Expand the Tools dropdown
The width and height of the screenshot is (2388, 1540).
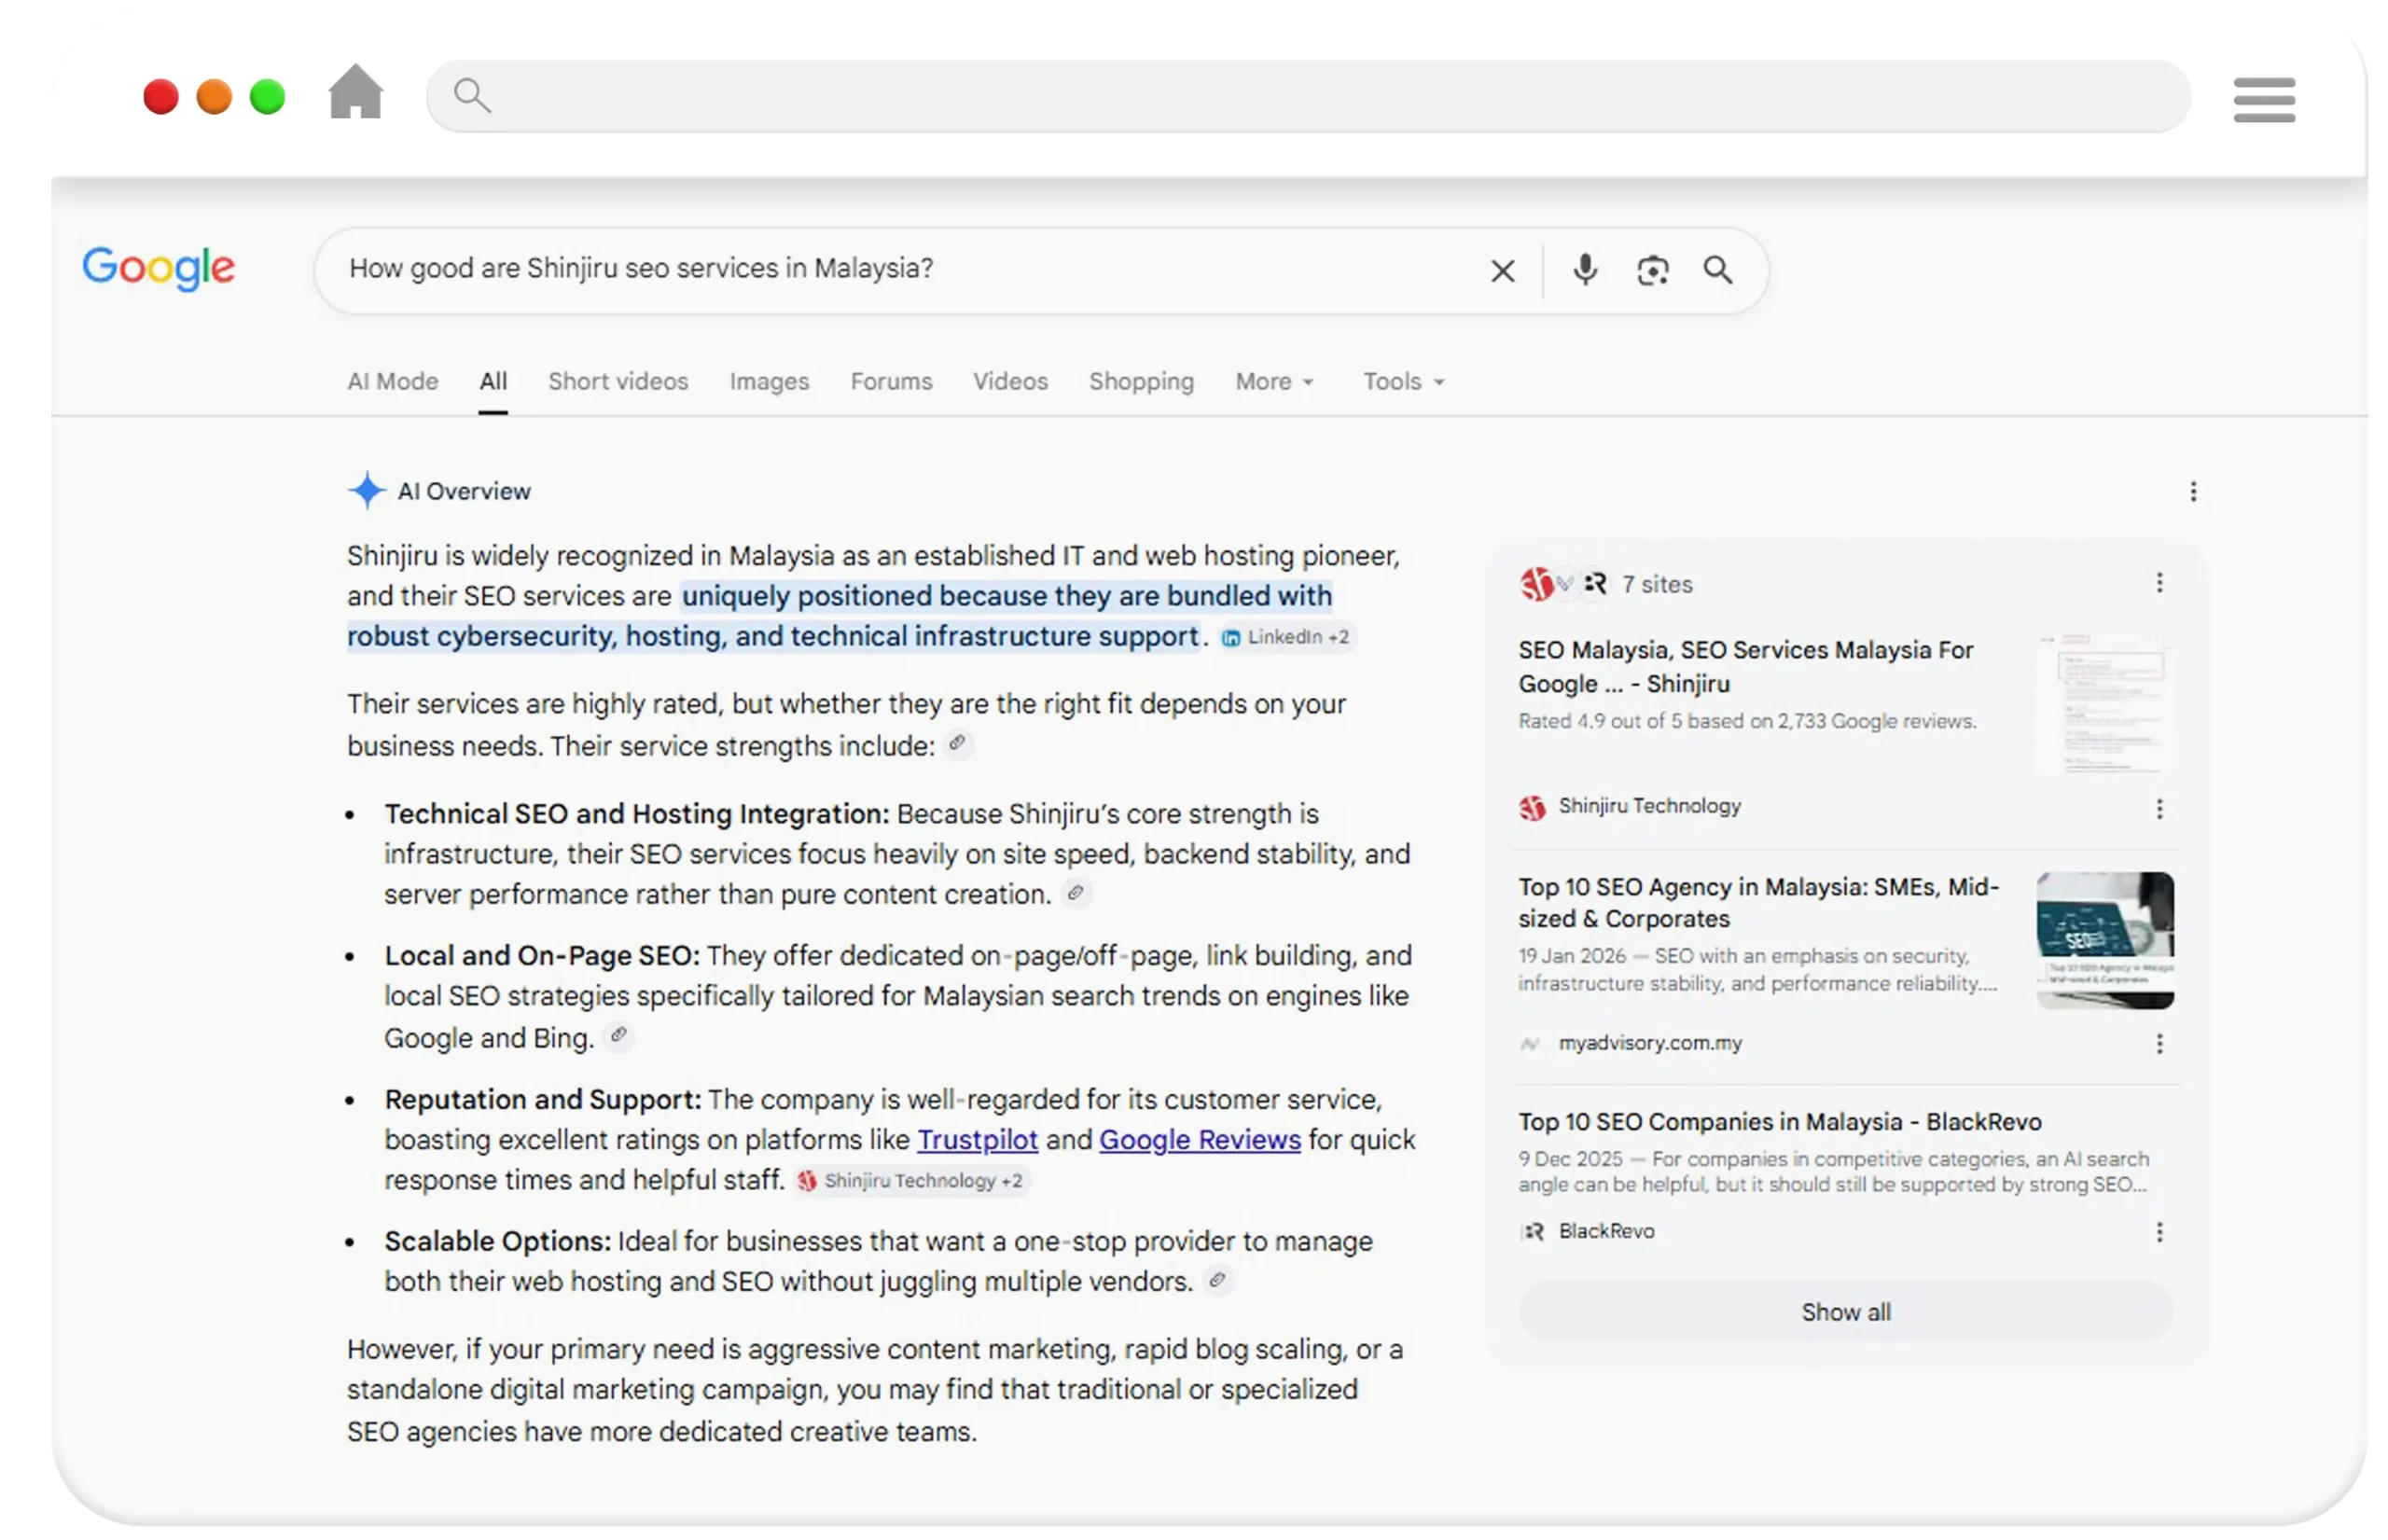[1404, 381]
